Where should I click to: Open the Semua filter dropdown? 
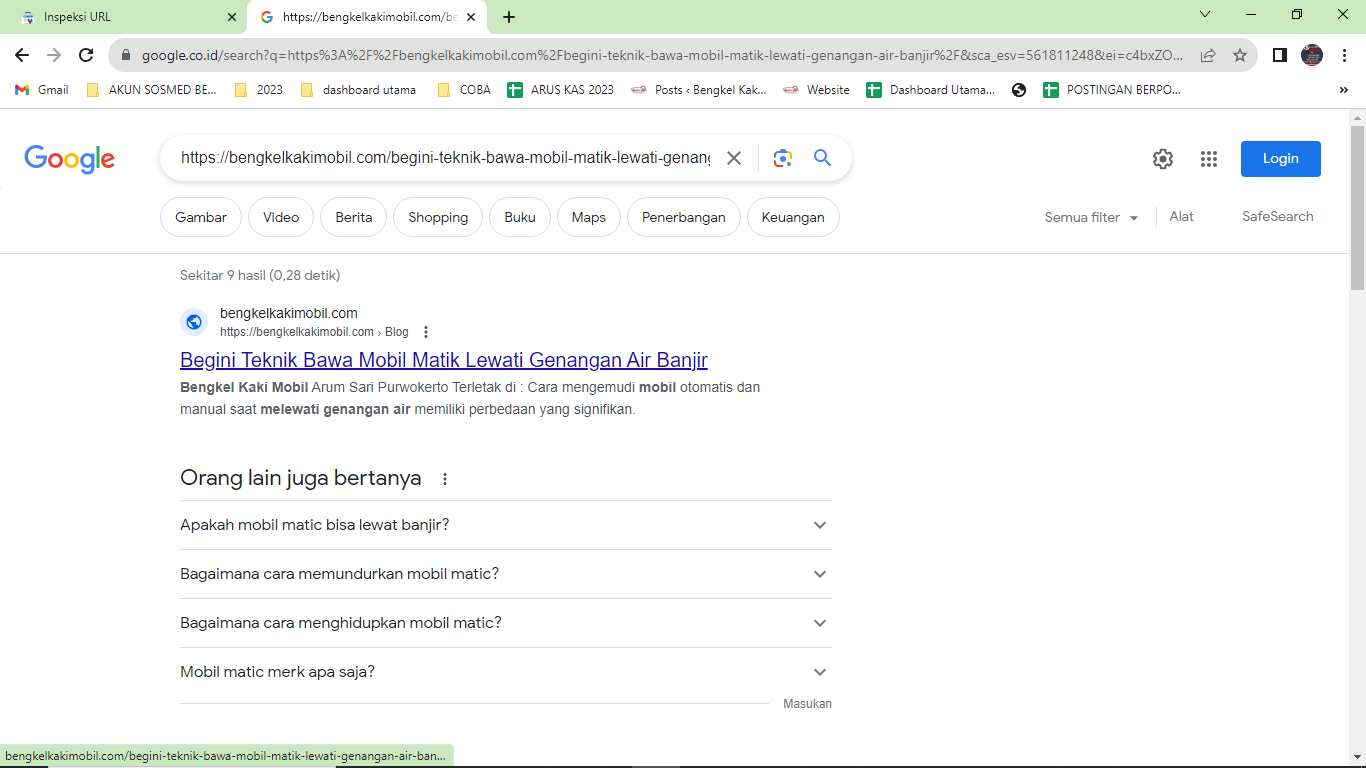tap(1091, 217)
